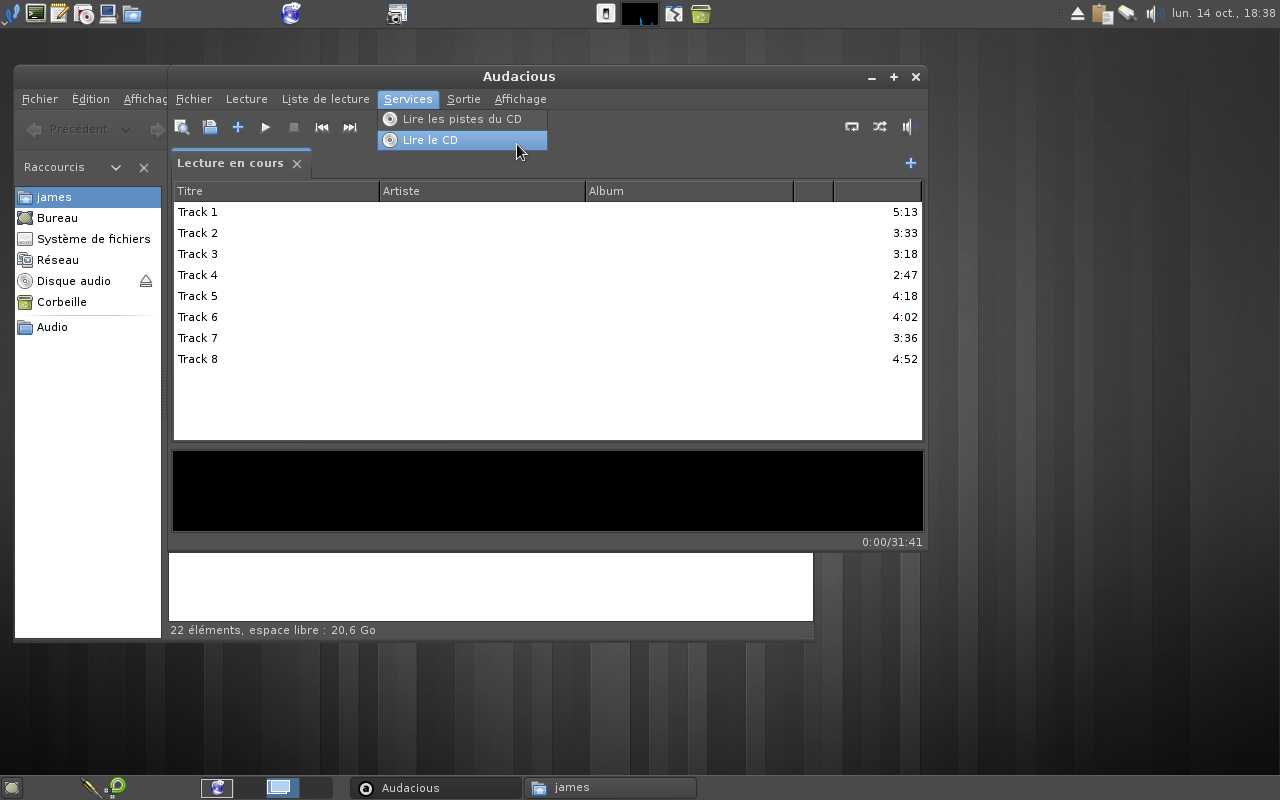This screenshot has width=1280, height=800.
Task: Select Track 4 in the playlist
Action: point(548,275)
